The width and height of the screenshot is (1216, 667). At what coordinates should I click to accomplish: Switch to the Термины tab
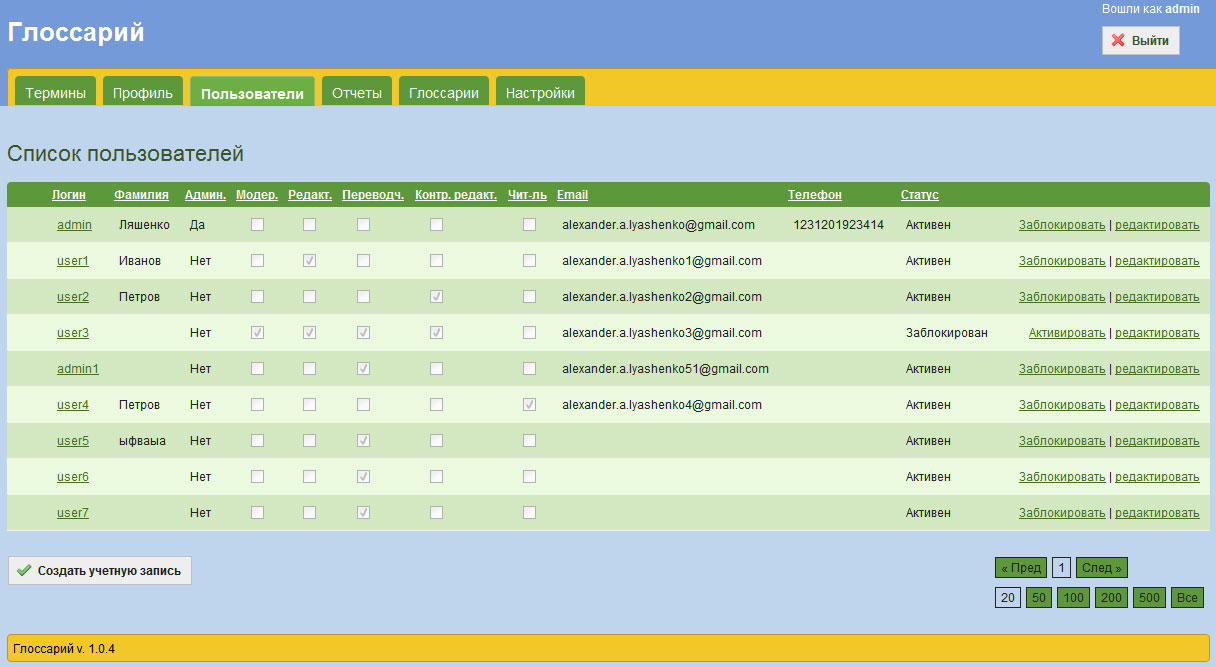56,93
